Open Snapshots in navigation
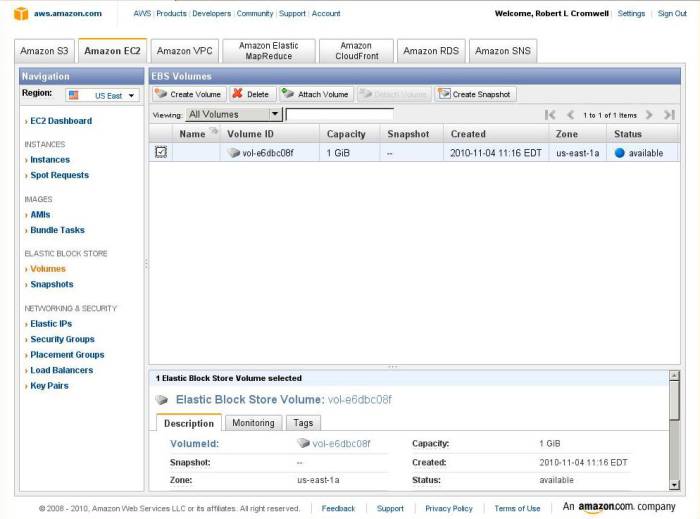 click(x=52, y=284)
